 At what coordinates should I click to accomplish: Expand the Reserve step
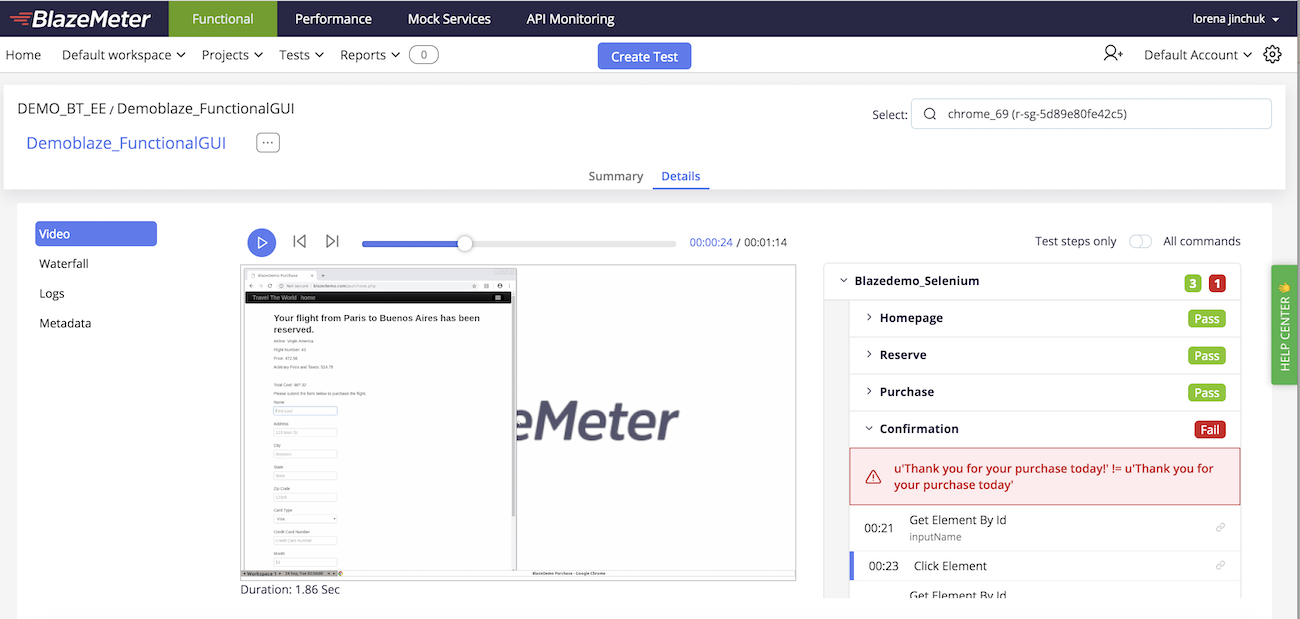pyautogui.click(x=868, y=355)
